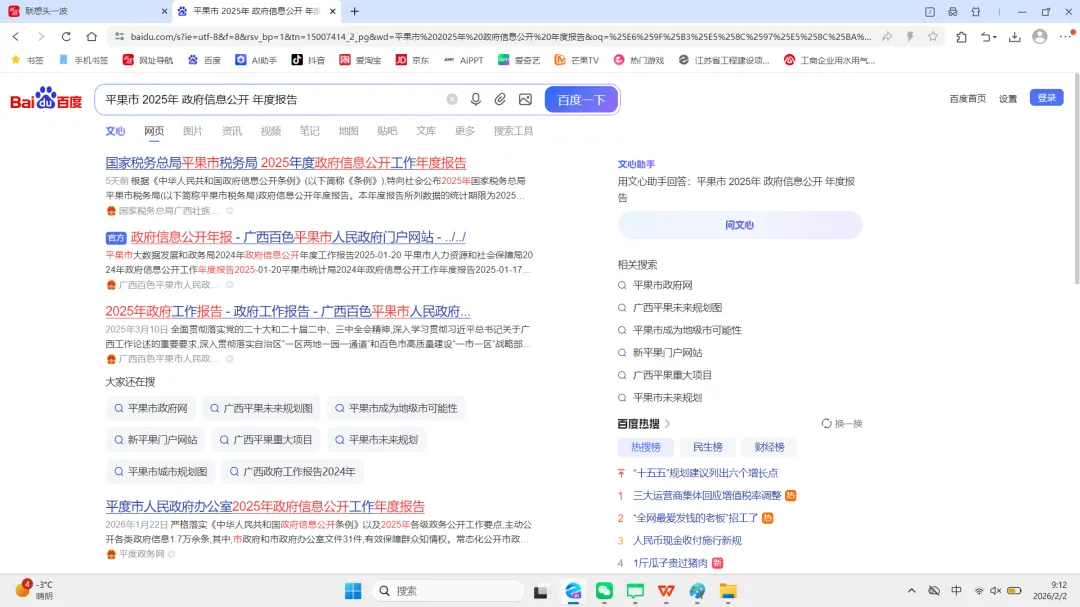Viewport: 1080px width, 607px height.
Task: Open 爱奇艺 bookmark
Action: tap(519, 60)
